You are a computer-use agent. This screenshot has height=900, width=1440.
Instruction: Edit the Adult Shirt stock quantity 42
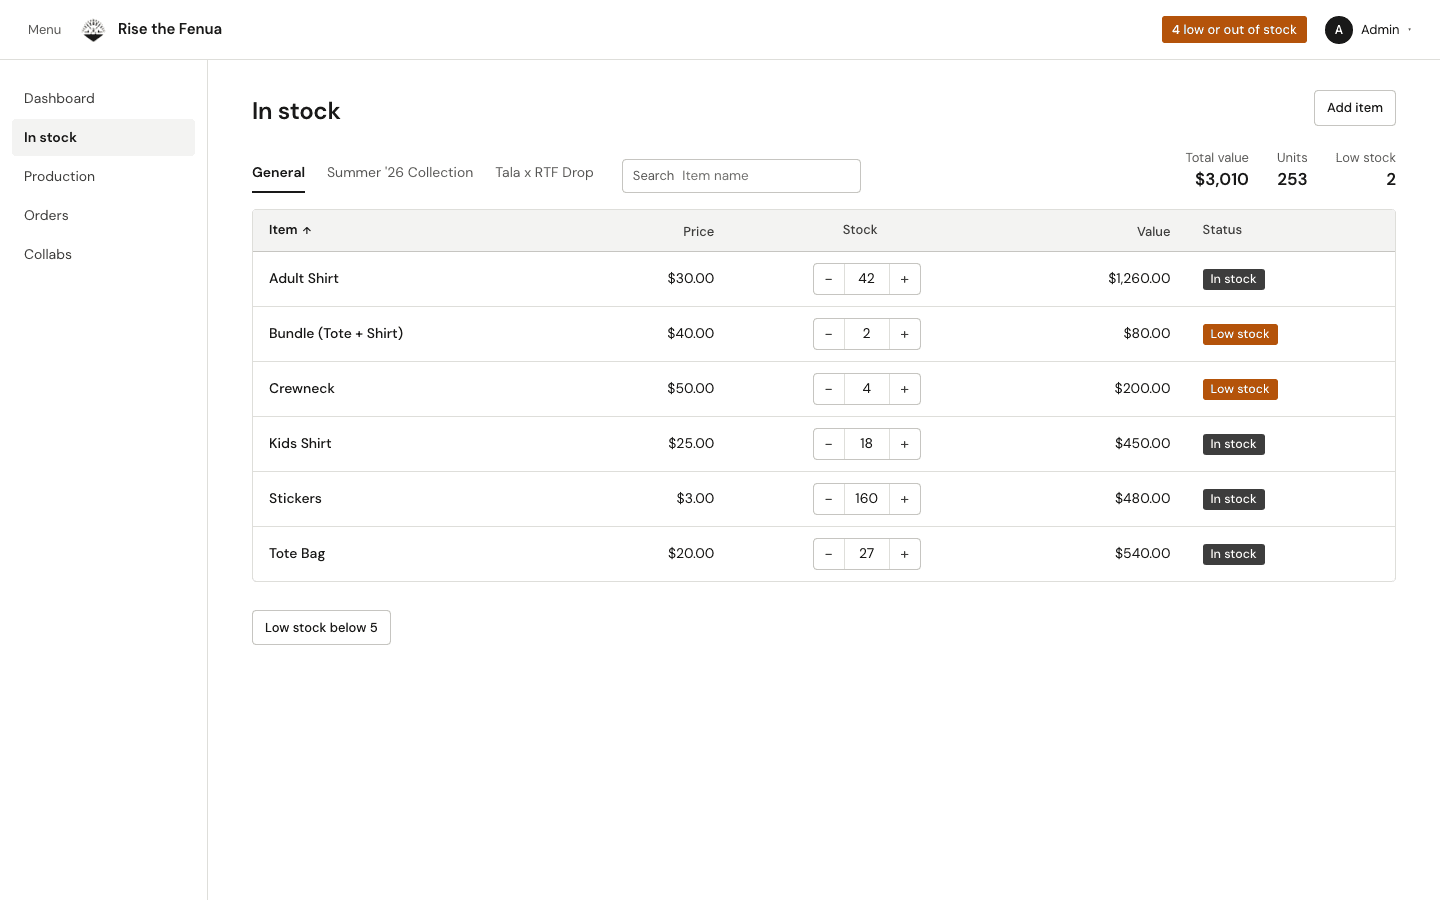pos(867,279)
